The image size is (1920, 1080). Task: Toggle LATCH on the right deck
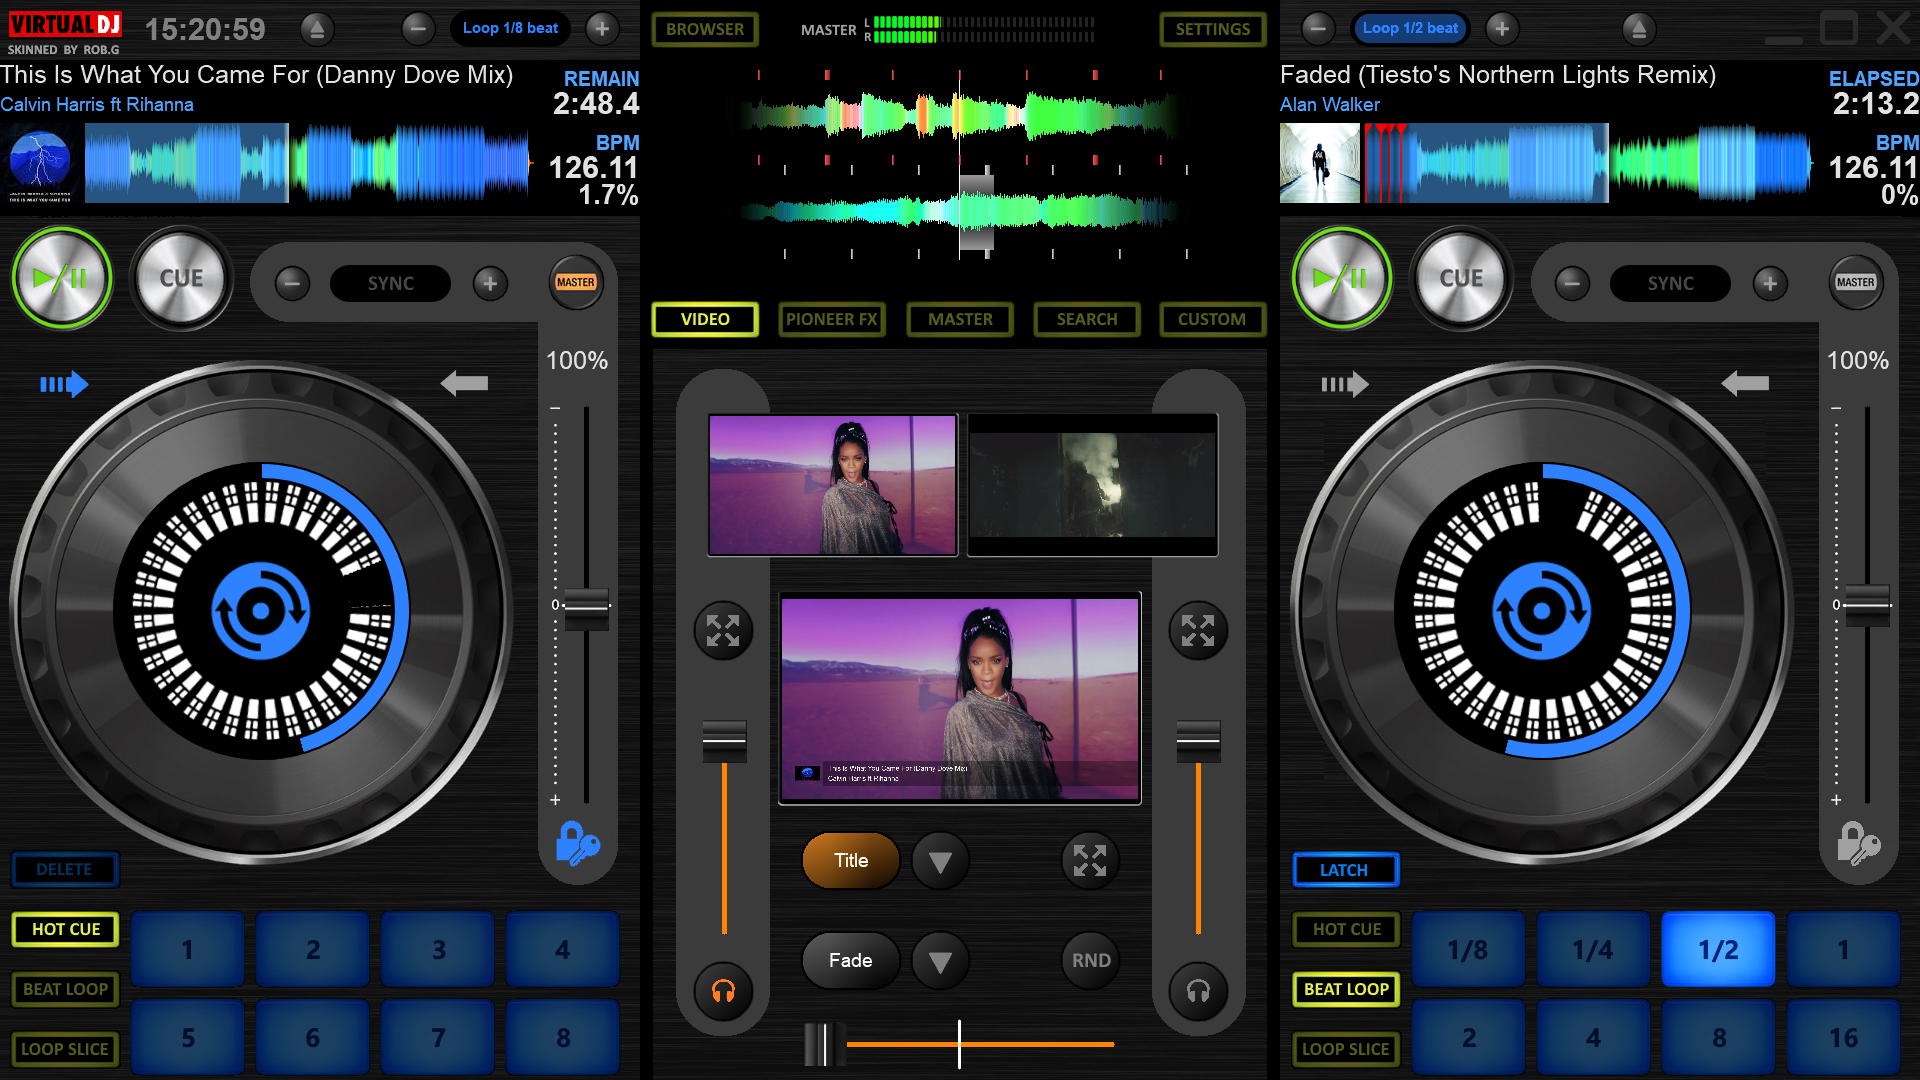[x=1345, y=870]
